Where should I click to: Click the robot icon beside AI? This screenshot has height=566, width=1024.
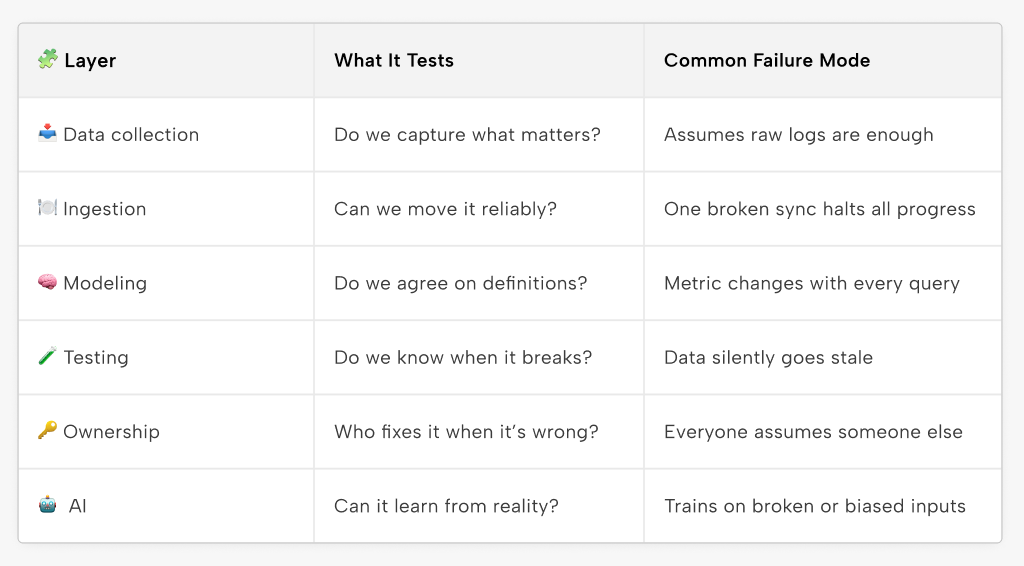tap(47, 505)
